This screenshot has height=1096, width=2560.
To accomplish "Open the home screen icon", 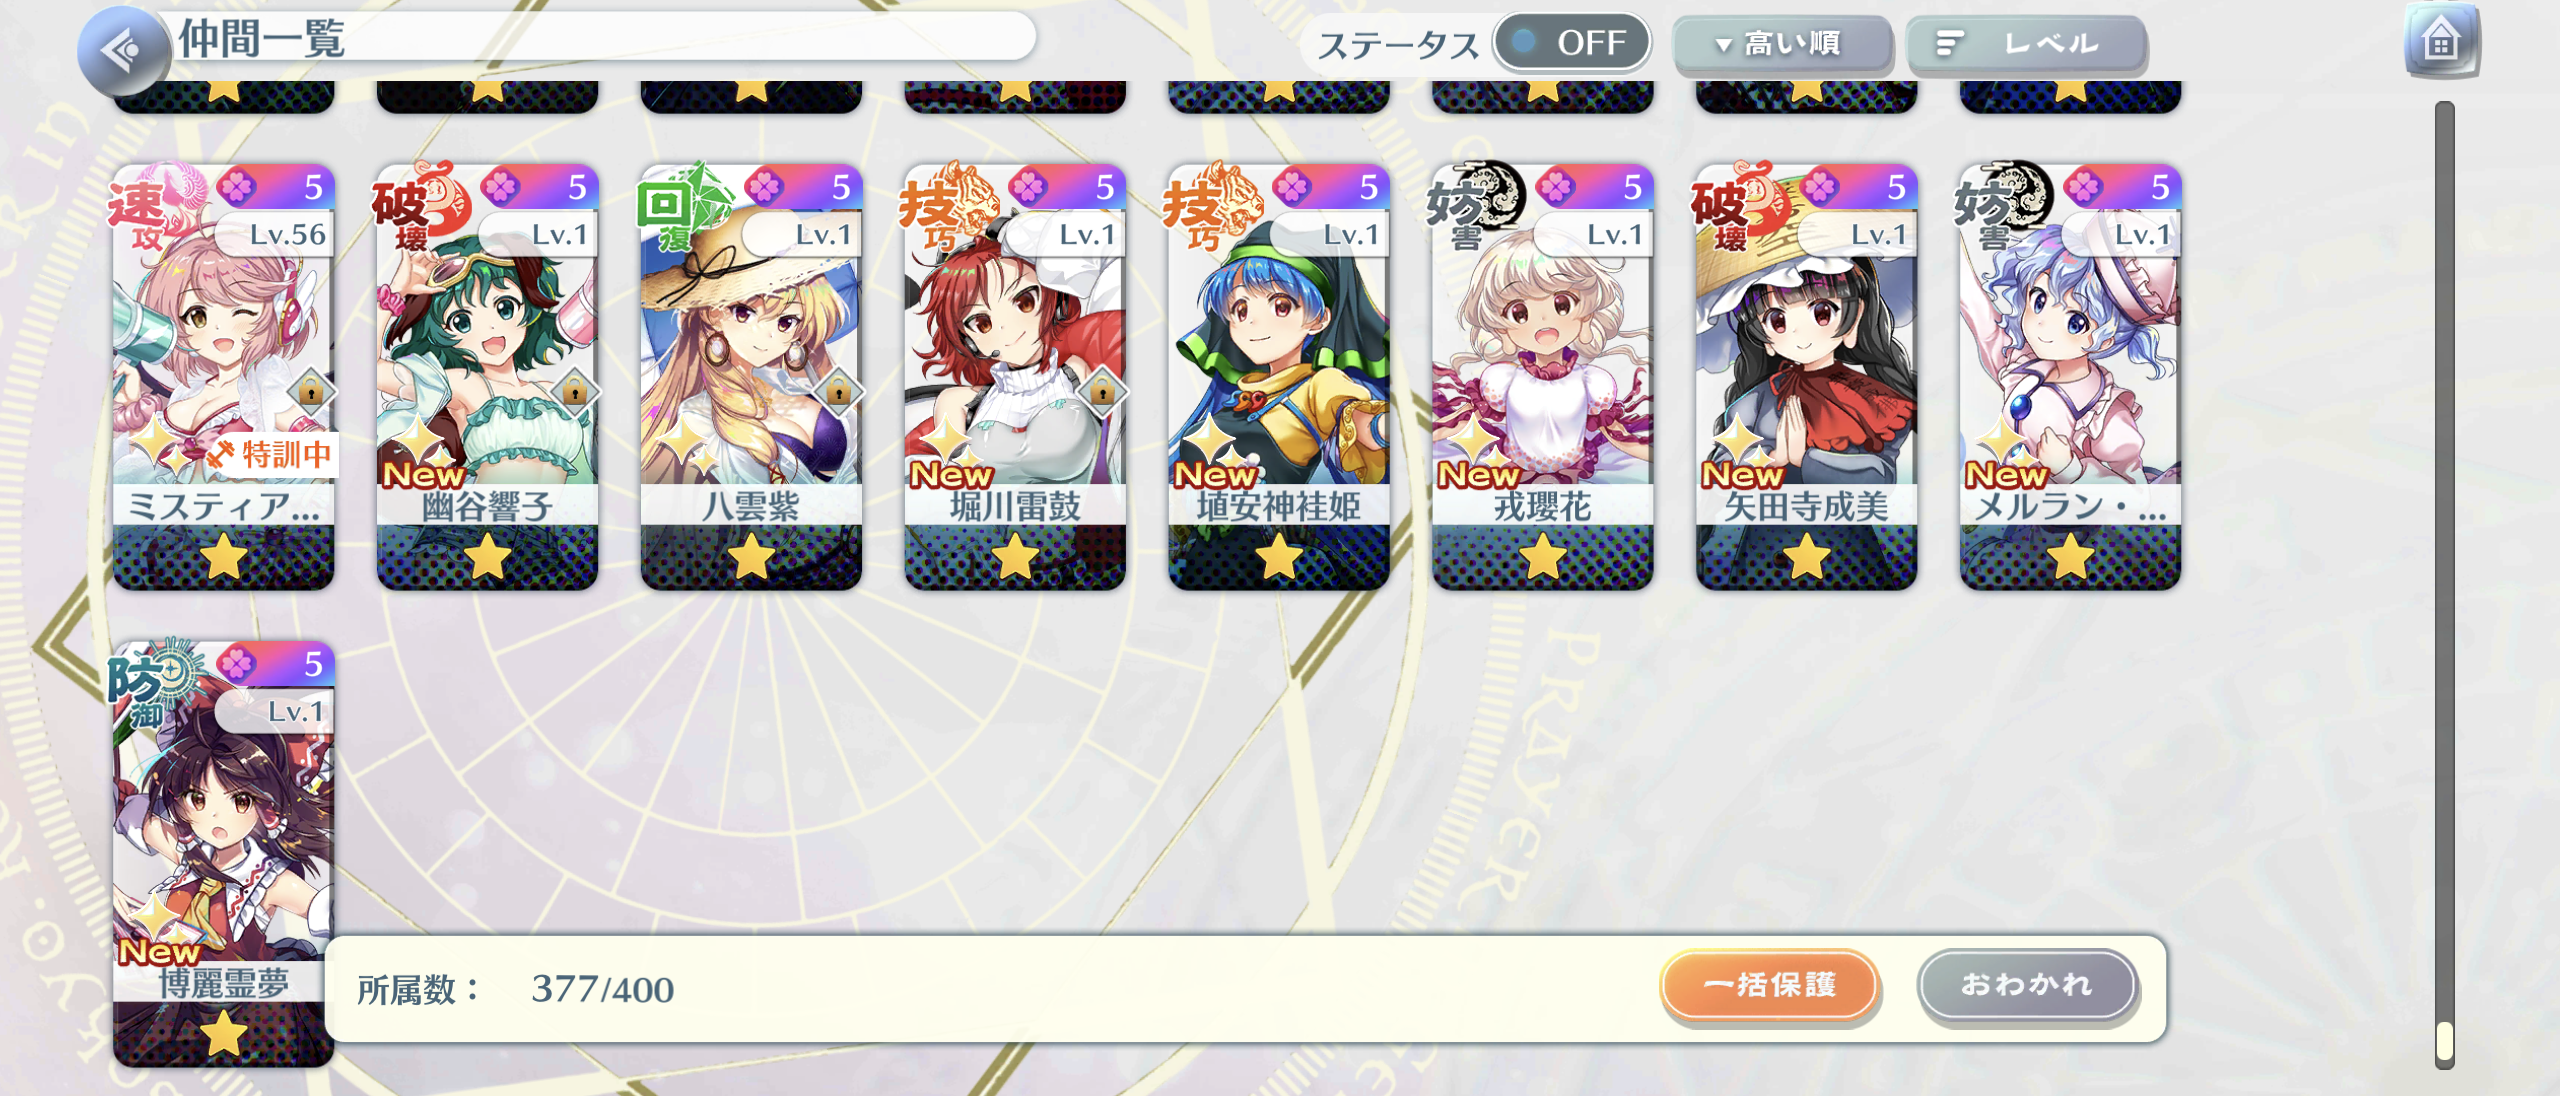I will (2441, 42).
